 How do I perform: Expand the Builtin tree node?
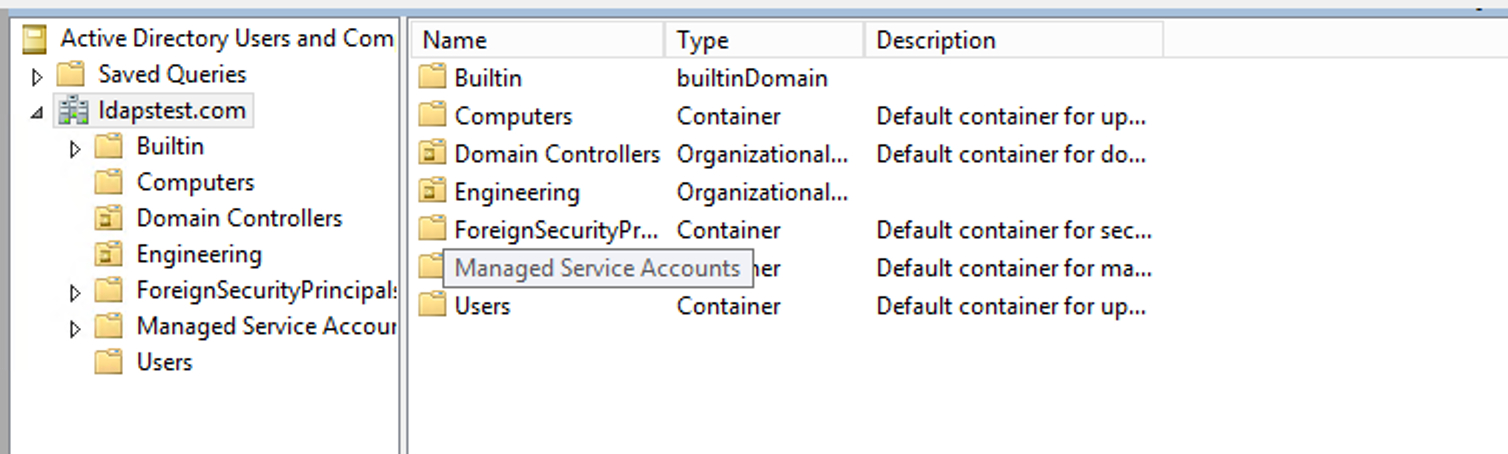pyautogui.click(x=75, y=149)
